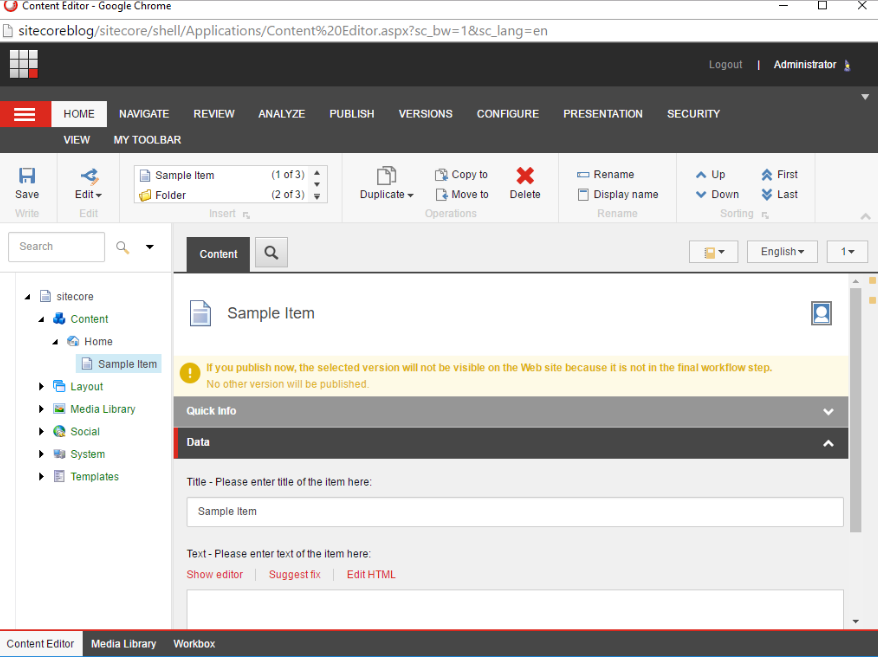Move item Down in sorting
The image size is (878, 658).
pos(717,194)
